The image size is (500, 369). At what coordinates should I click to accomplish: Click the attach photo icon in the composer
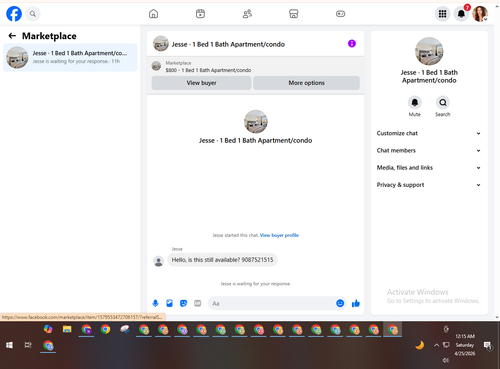point(169,303)
